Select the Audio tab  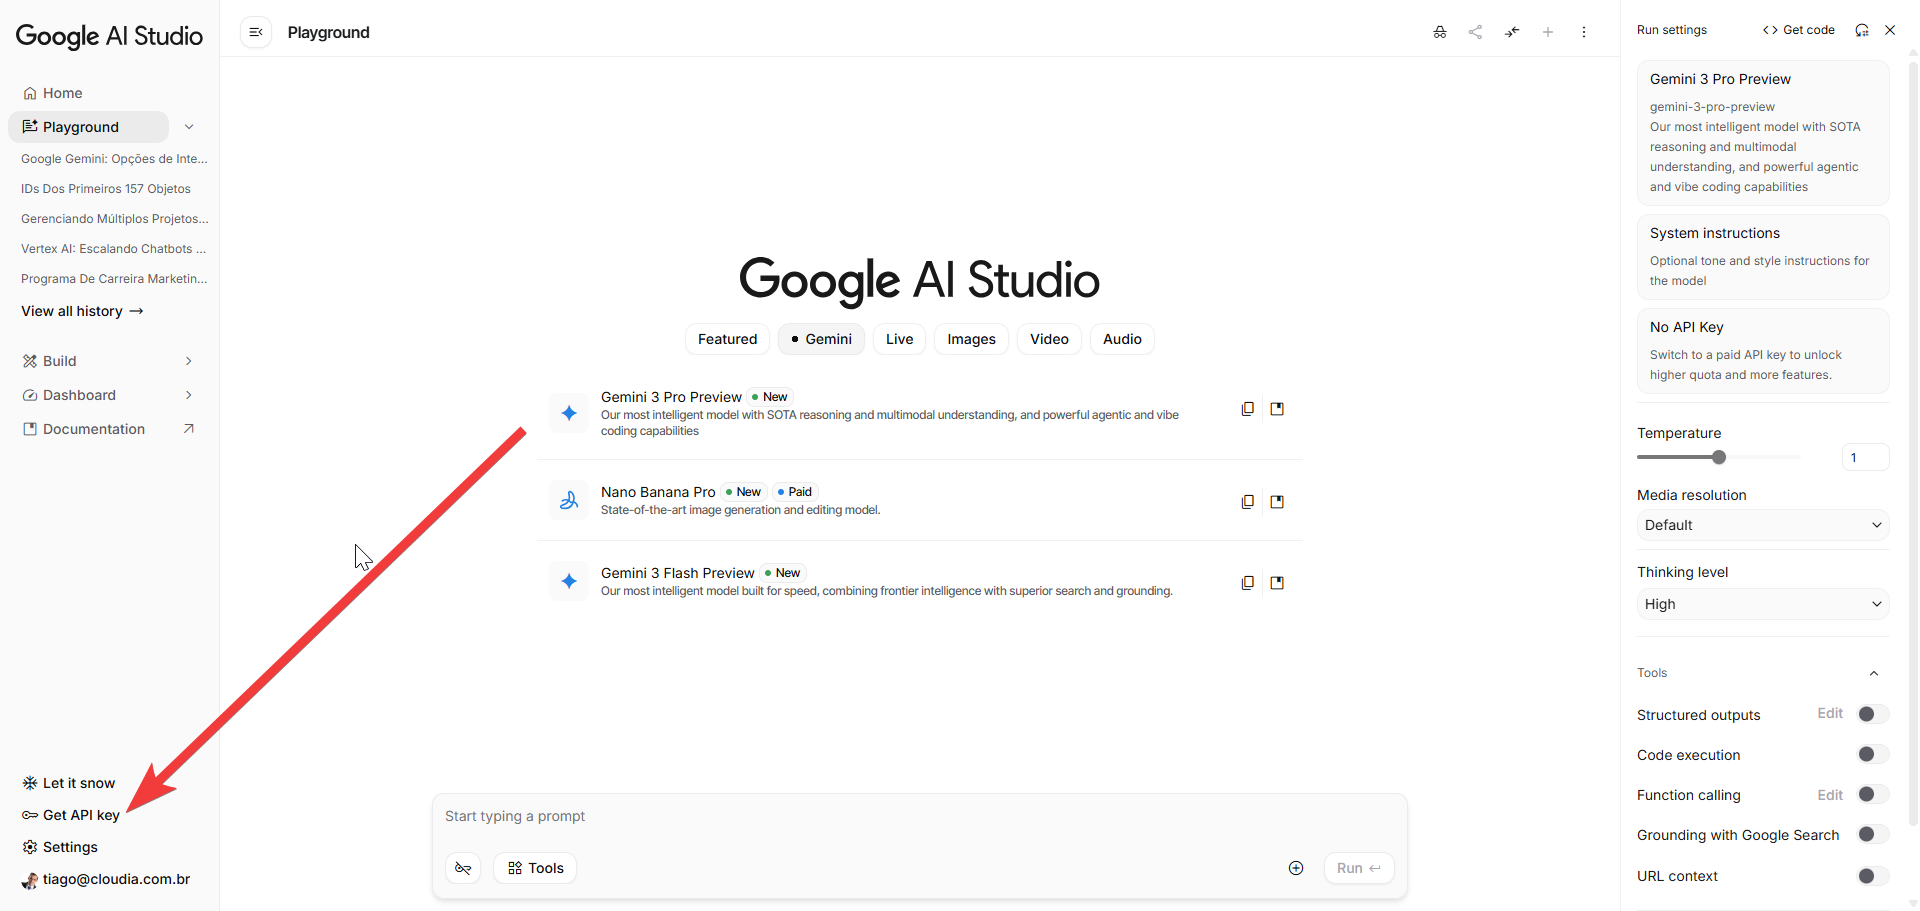[x=1122, y=339]
